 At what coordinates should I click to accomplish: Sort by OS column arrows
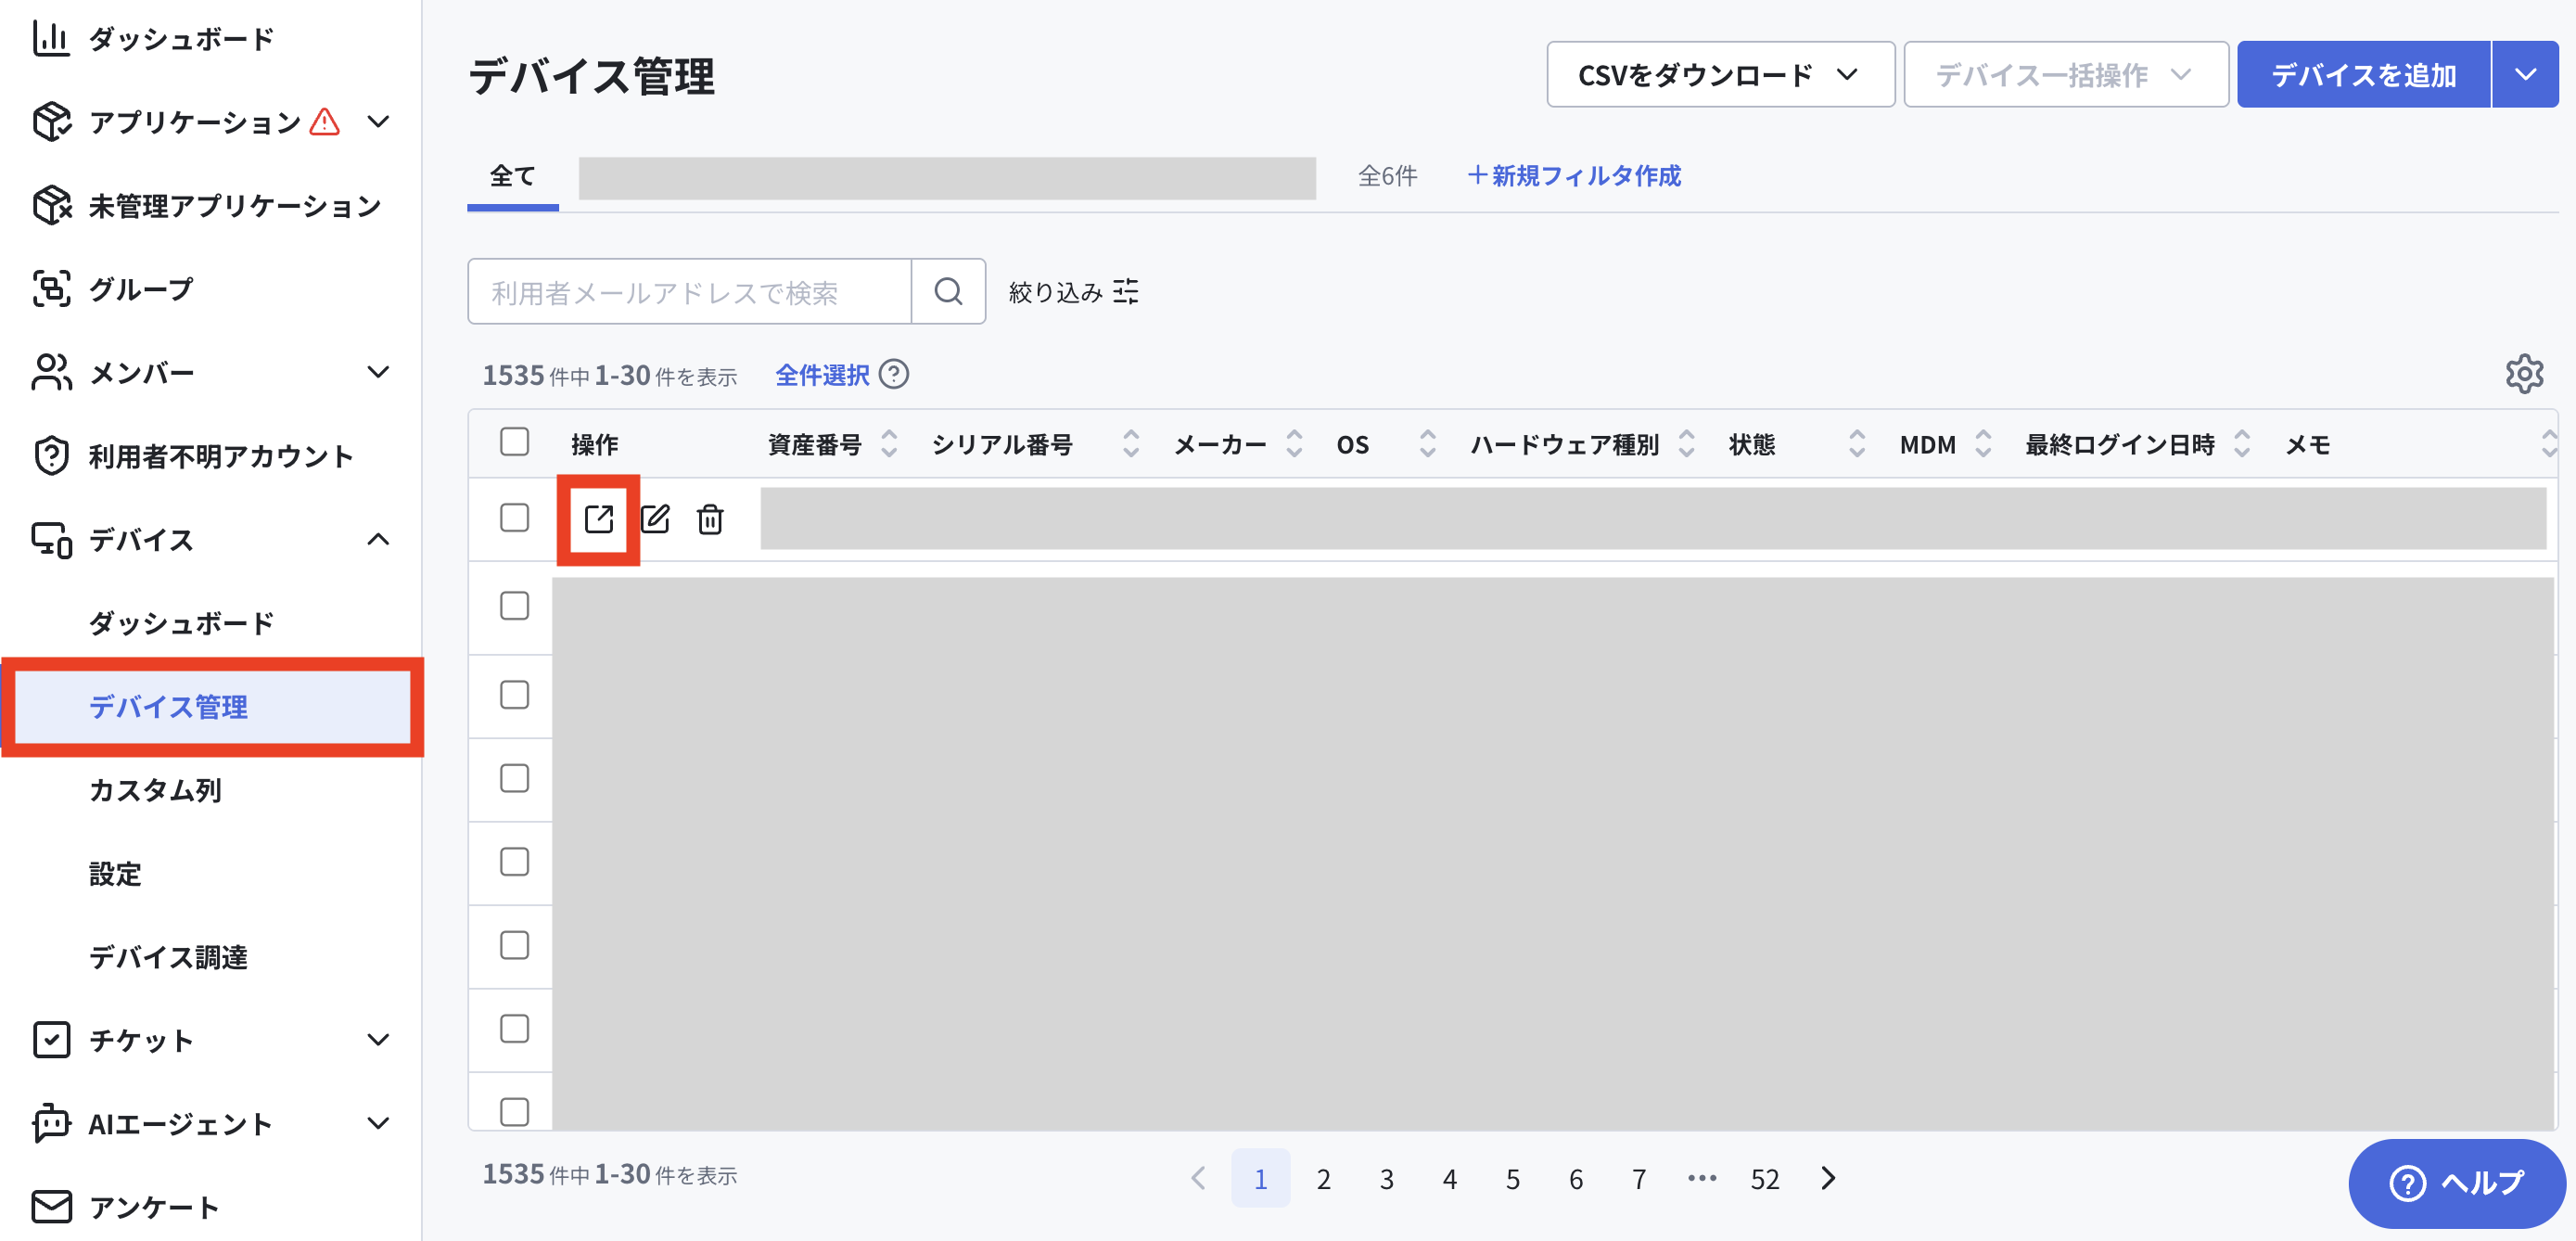click(x=1428, y=443)
